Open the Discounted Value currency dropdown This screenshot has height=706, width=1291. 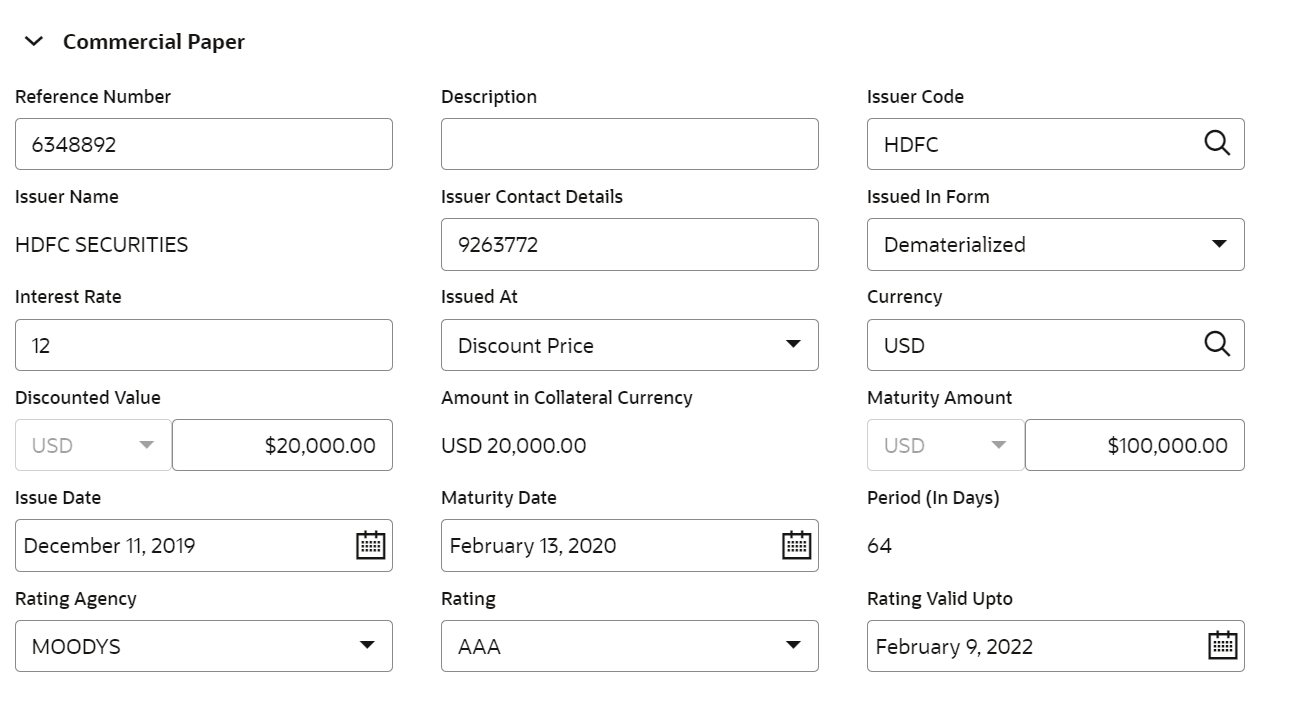(93, 445)
